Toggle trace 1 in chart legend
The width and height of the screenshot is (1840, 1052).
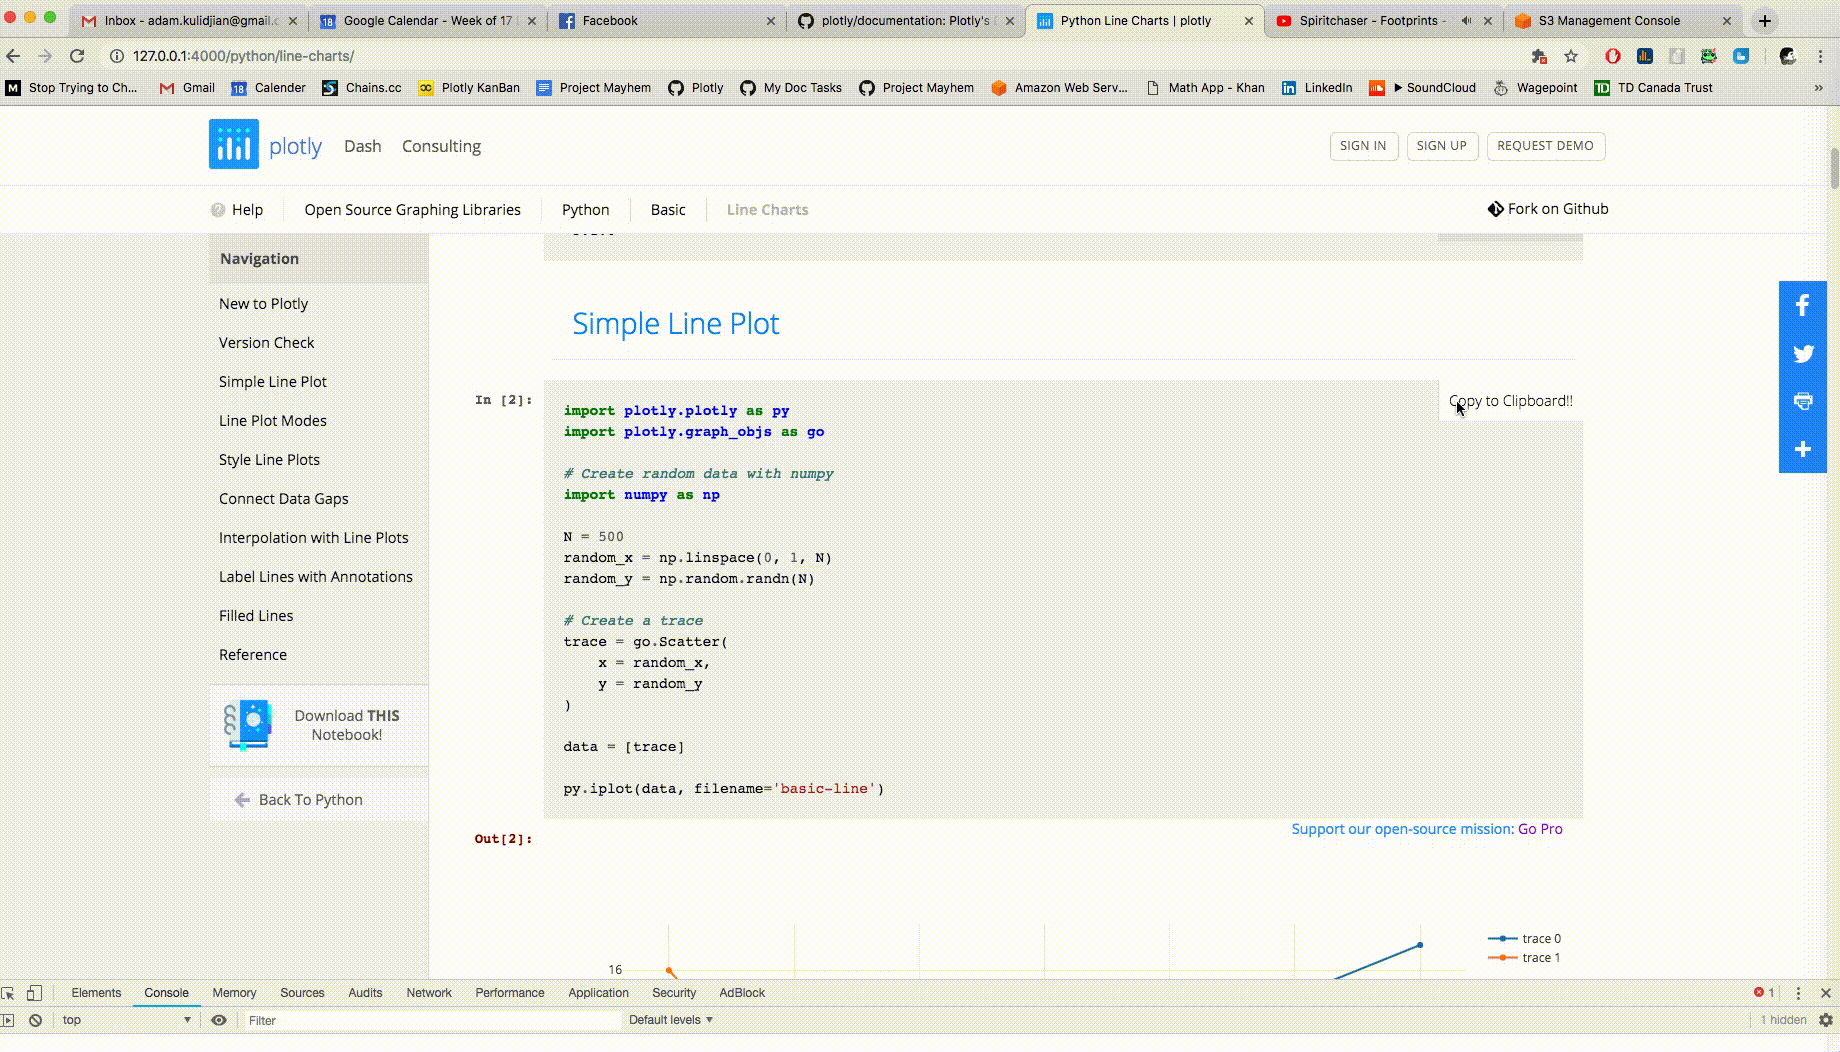tap(1524, 957)
